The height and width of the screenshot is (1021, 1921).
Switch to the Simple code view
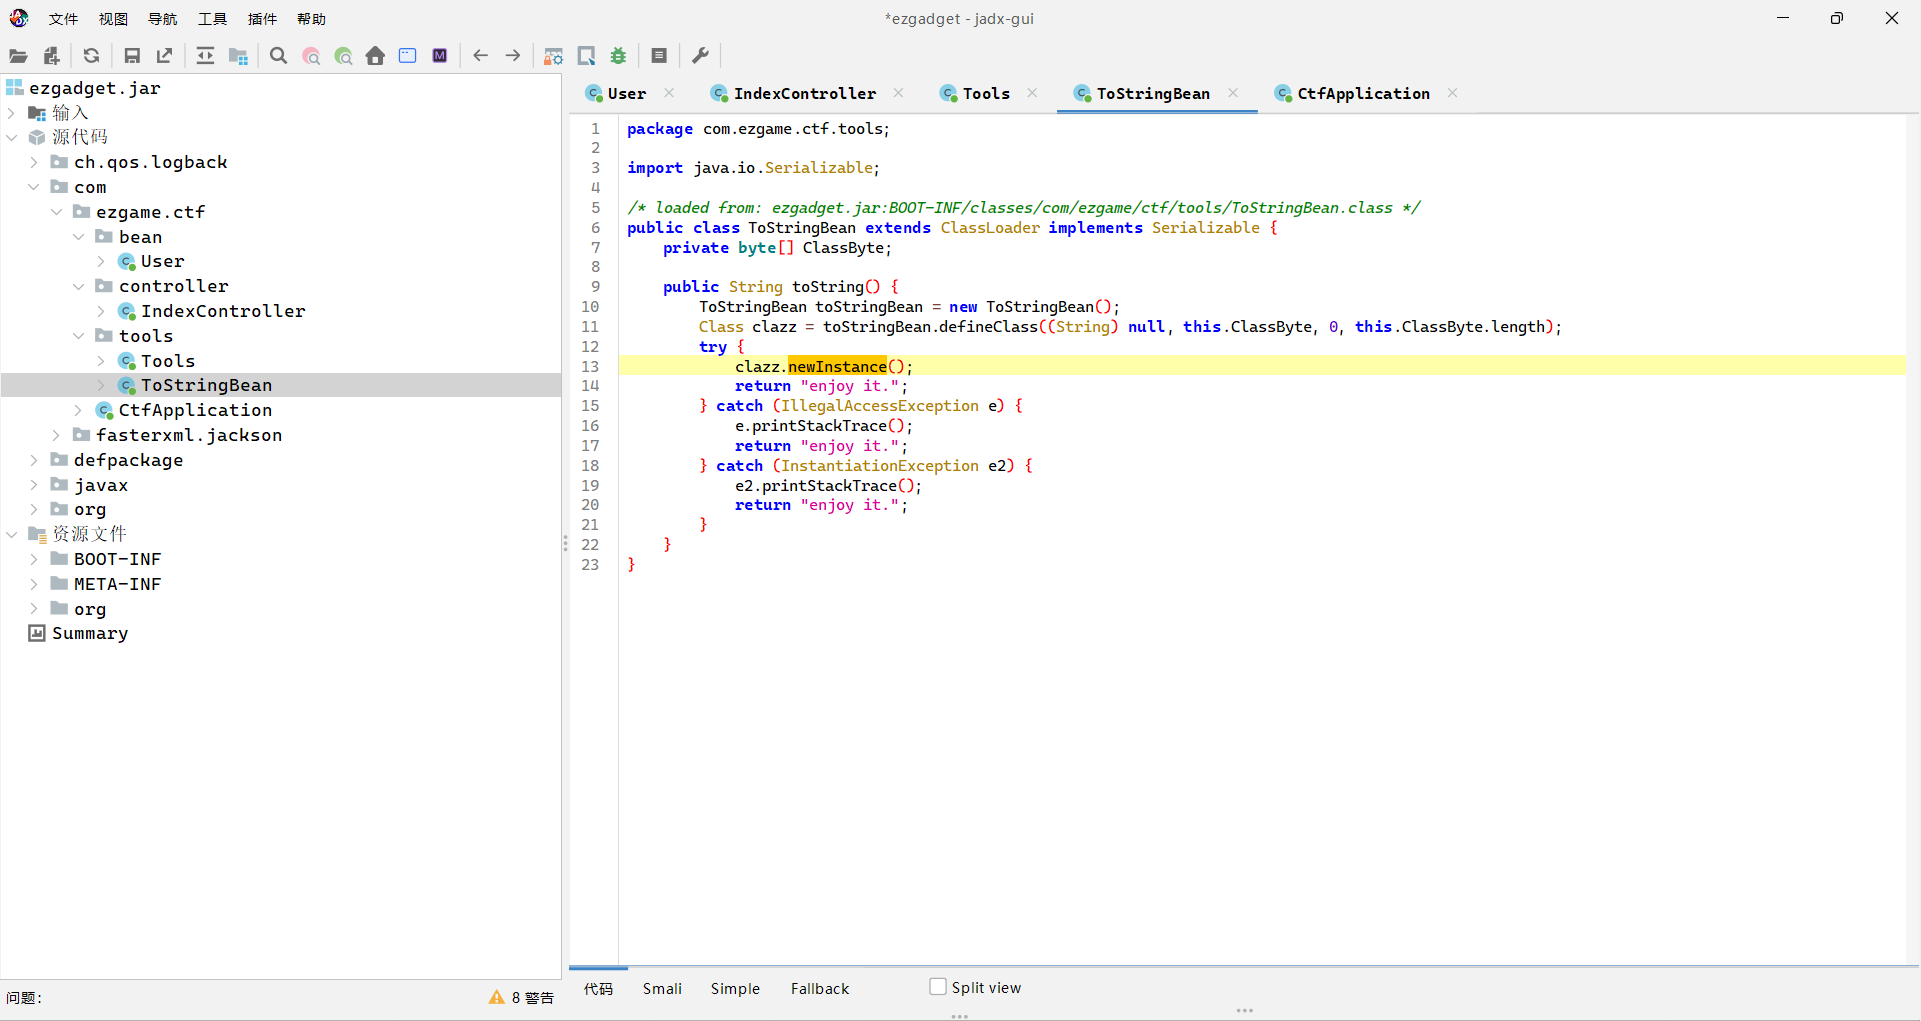(735, 988)
